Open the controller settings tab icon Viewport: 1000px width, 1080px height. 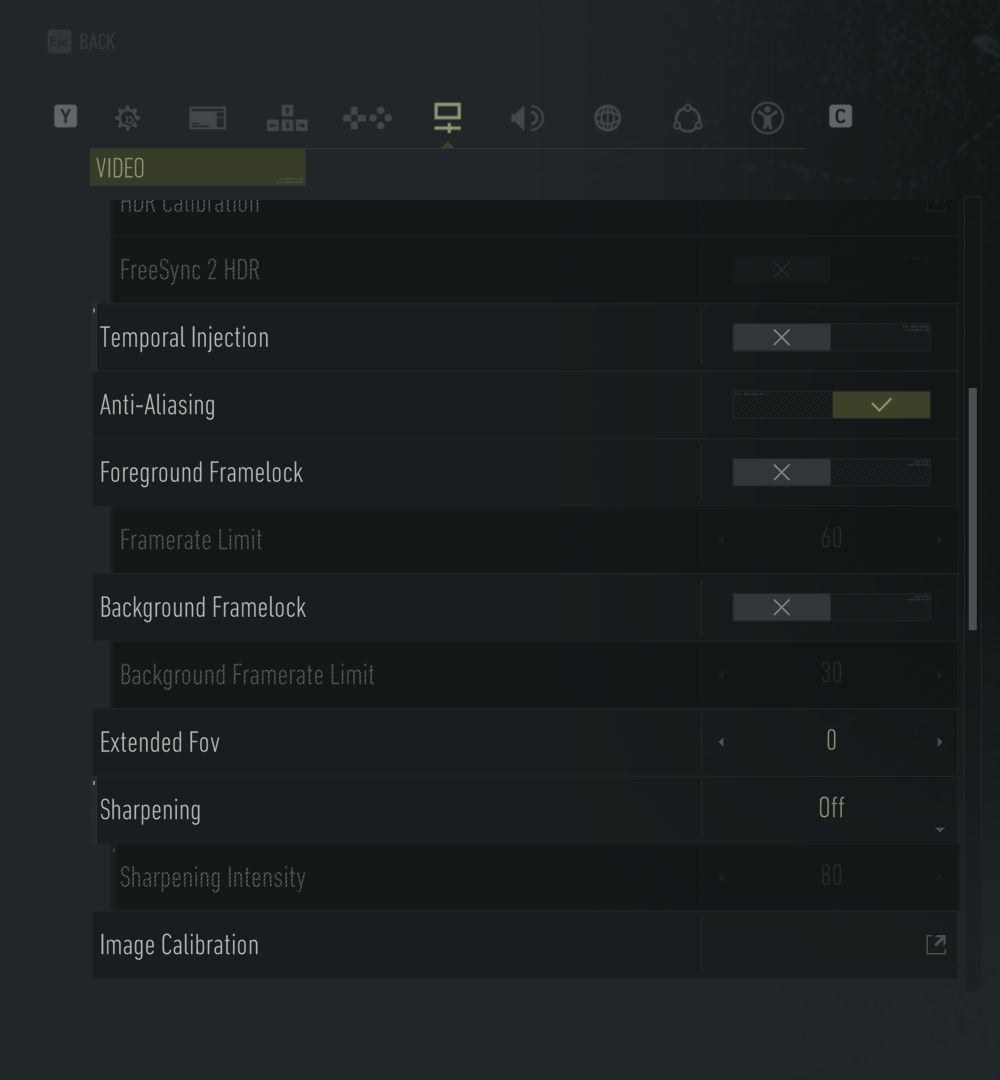[x=367, y=118]
